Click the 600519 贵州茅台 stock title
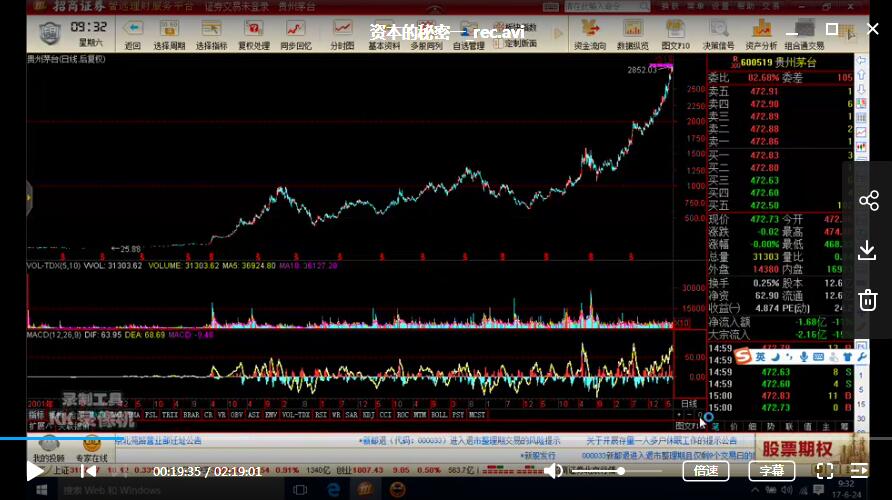The height and width of the screenshot is (500, 892). [778, 63]
